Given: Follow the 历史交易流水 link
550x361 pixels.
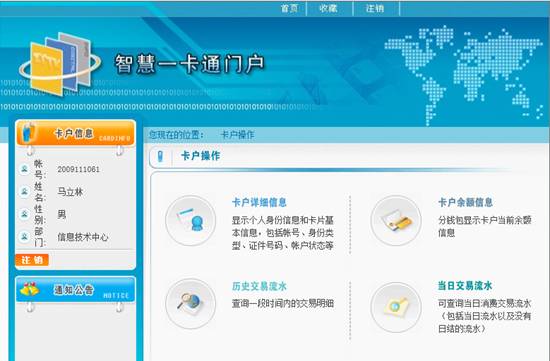Looking at the screenshot, I should (x=259, y=286).
